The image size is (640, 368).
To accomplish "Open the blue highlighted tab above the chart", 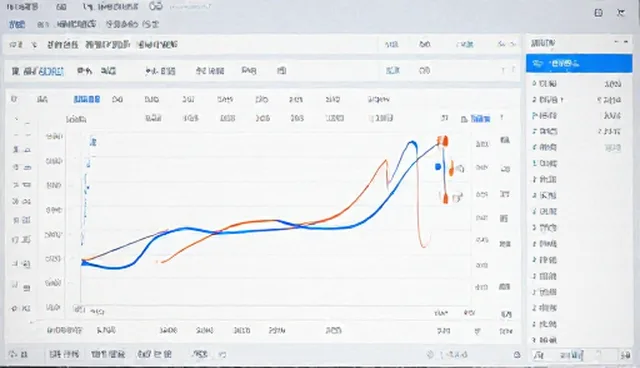I will tap(87, 99).
